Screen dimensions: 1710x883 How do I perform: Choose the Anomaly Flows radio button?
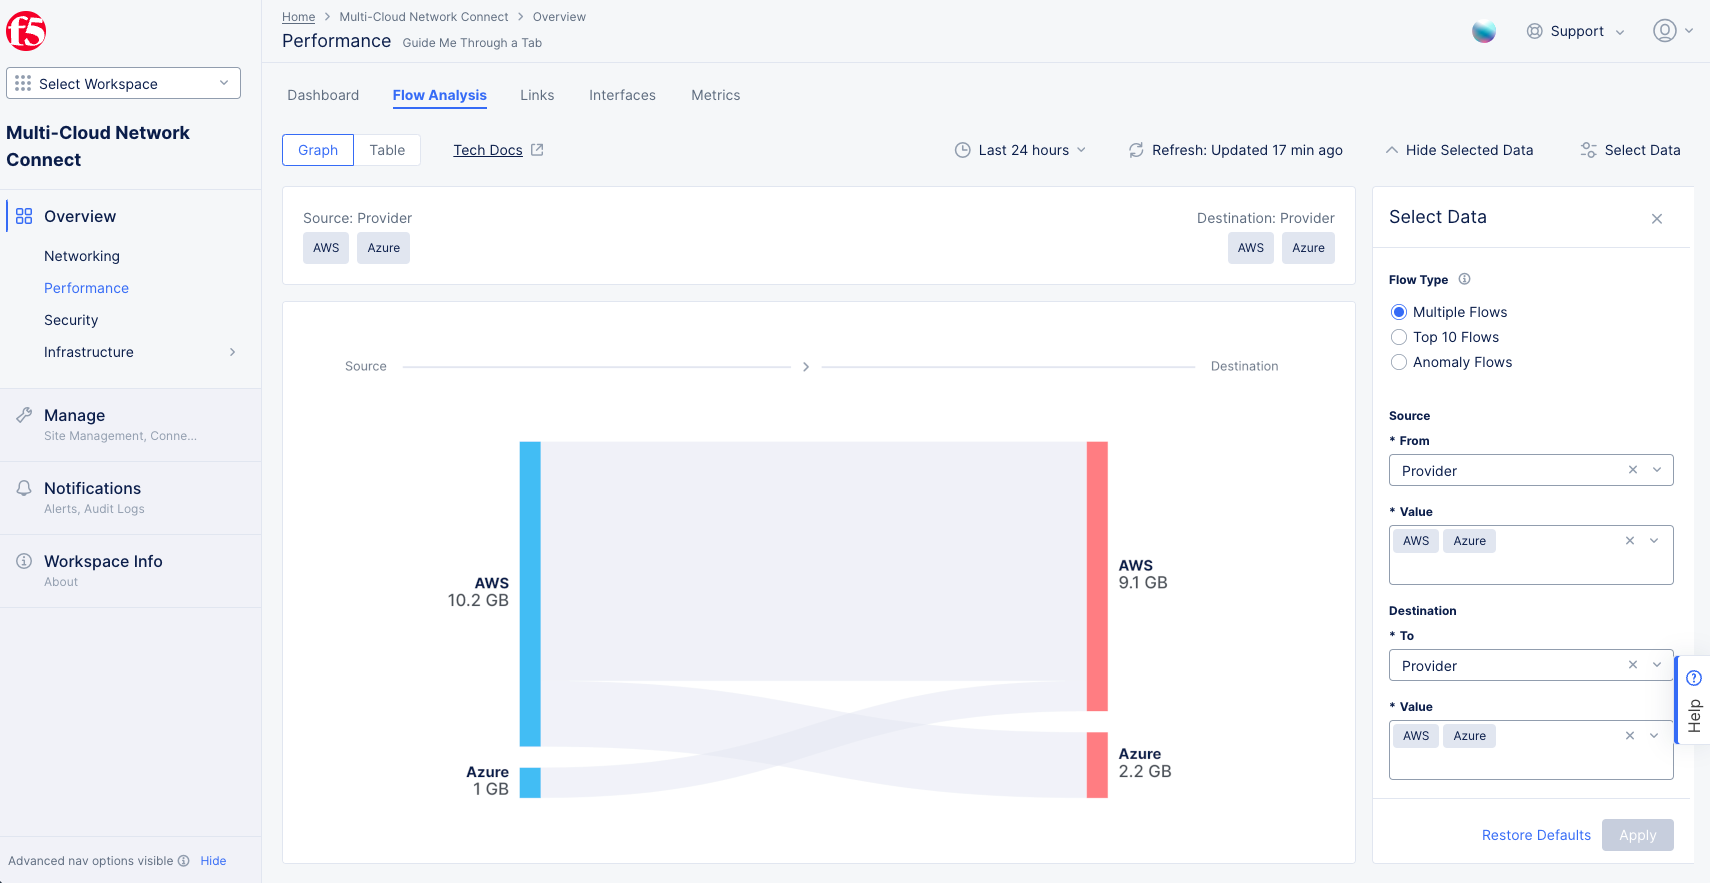1399,362
